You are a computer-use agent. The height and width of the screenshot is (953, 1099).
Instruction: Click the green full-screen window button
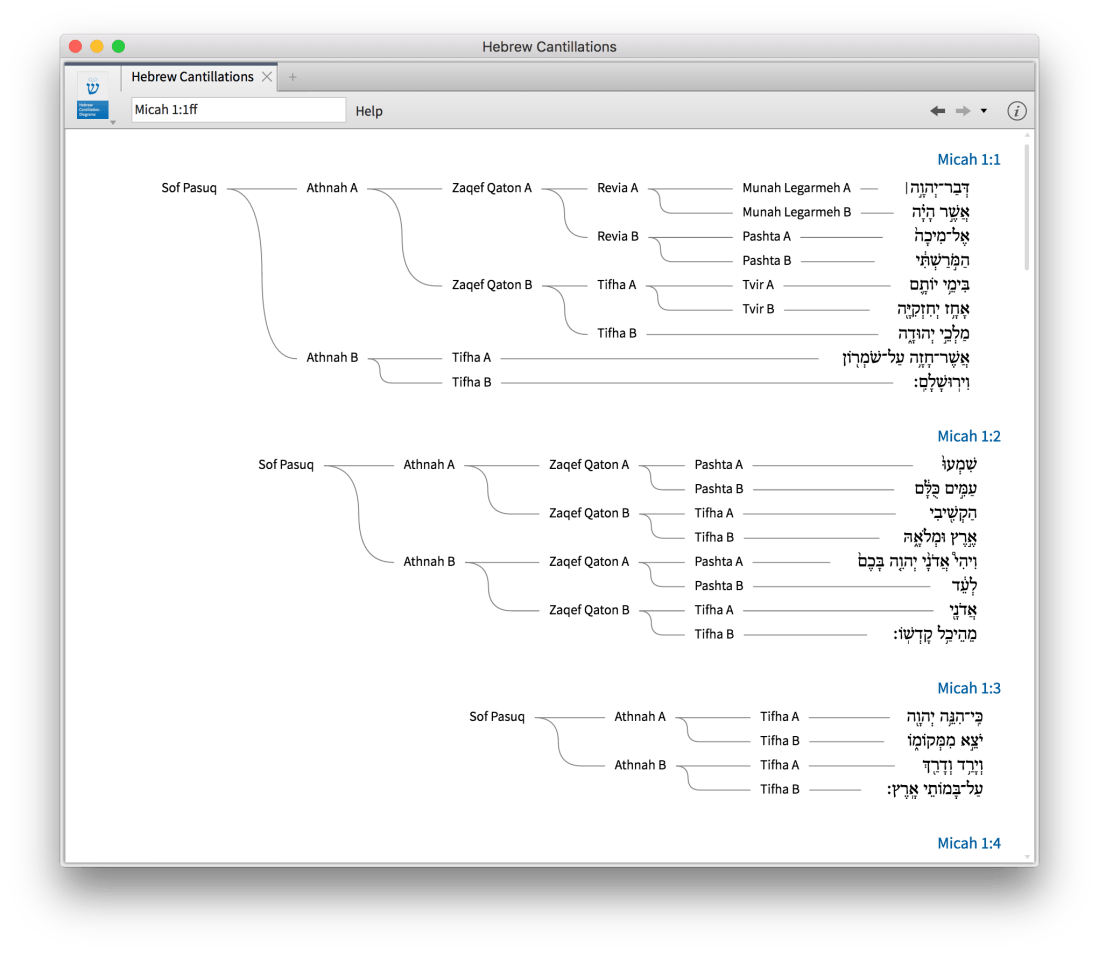[x=118, y=46]
